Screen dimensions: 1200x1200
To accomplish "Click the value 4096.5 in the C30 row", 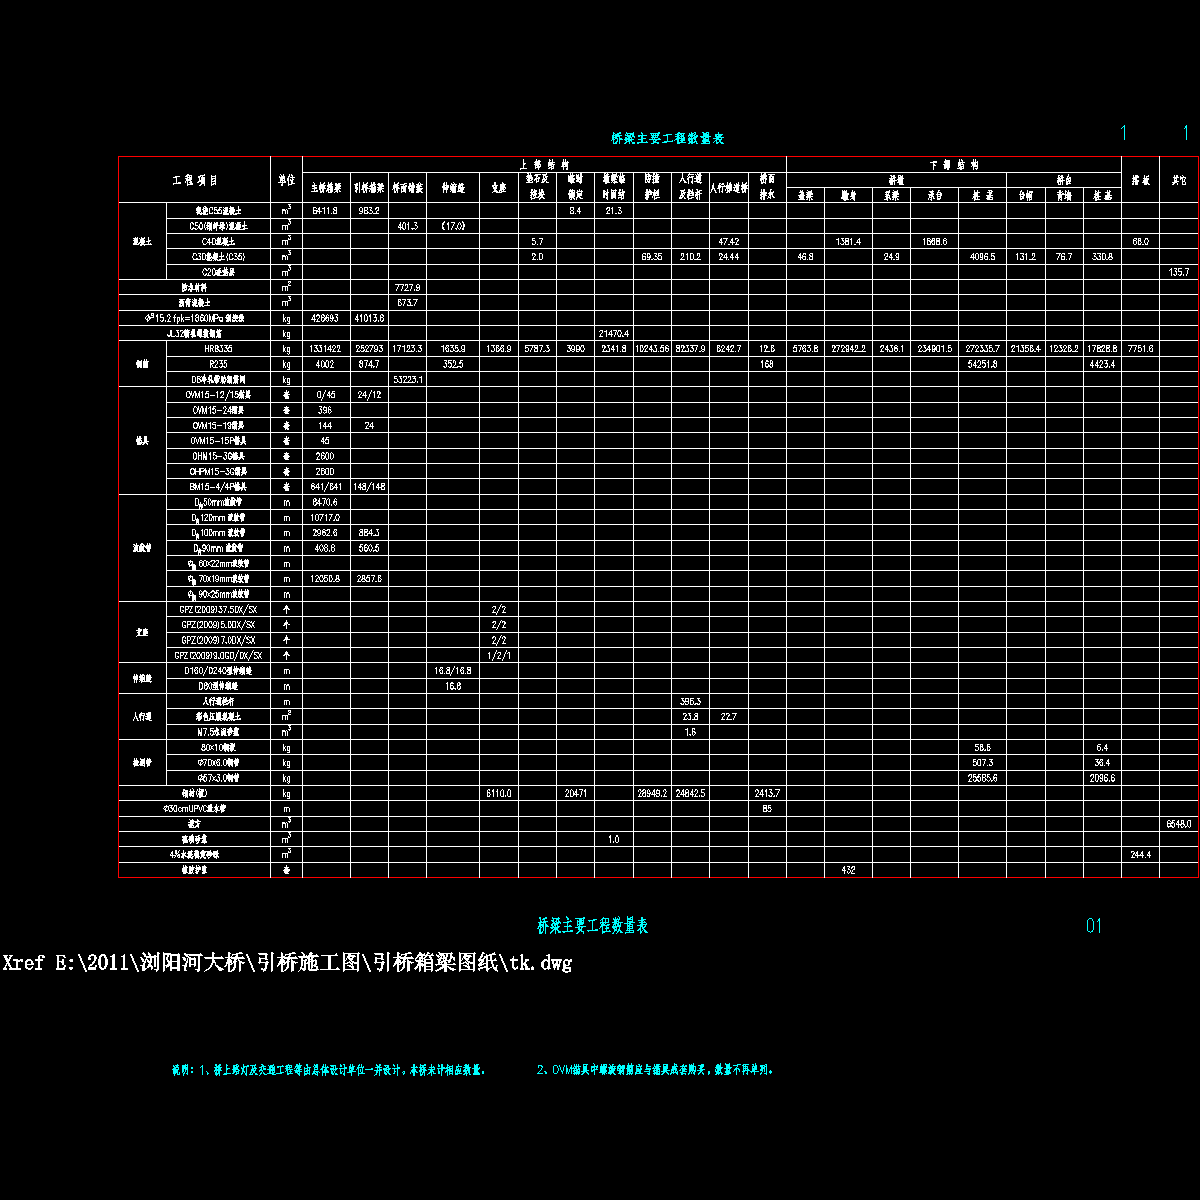I will (983, 257).
